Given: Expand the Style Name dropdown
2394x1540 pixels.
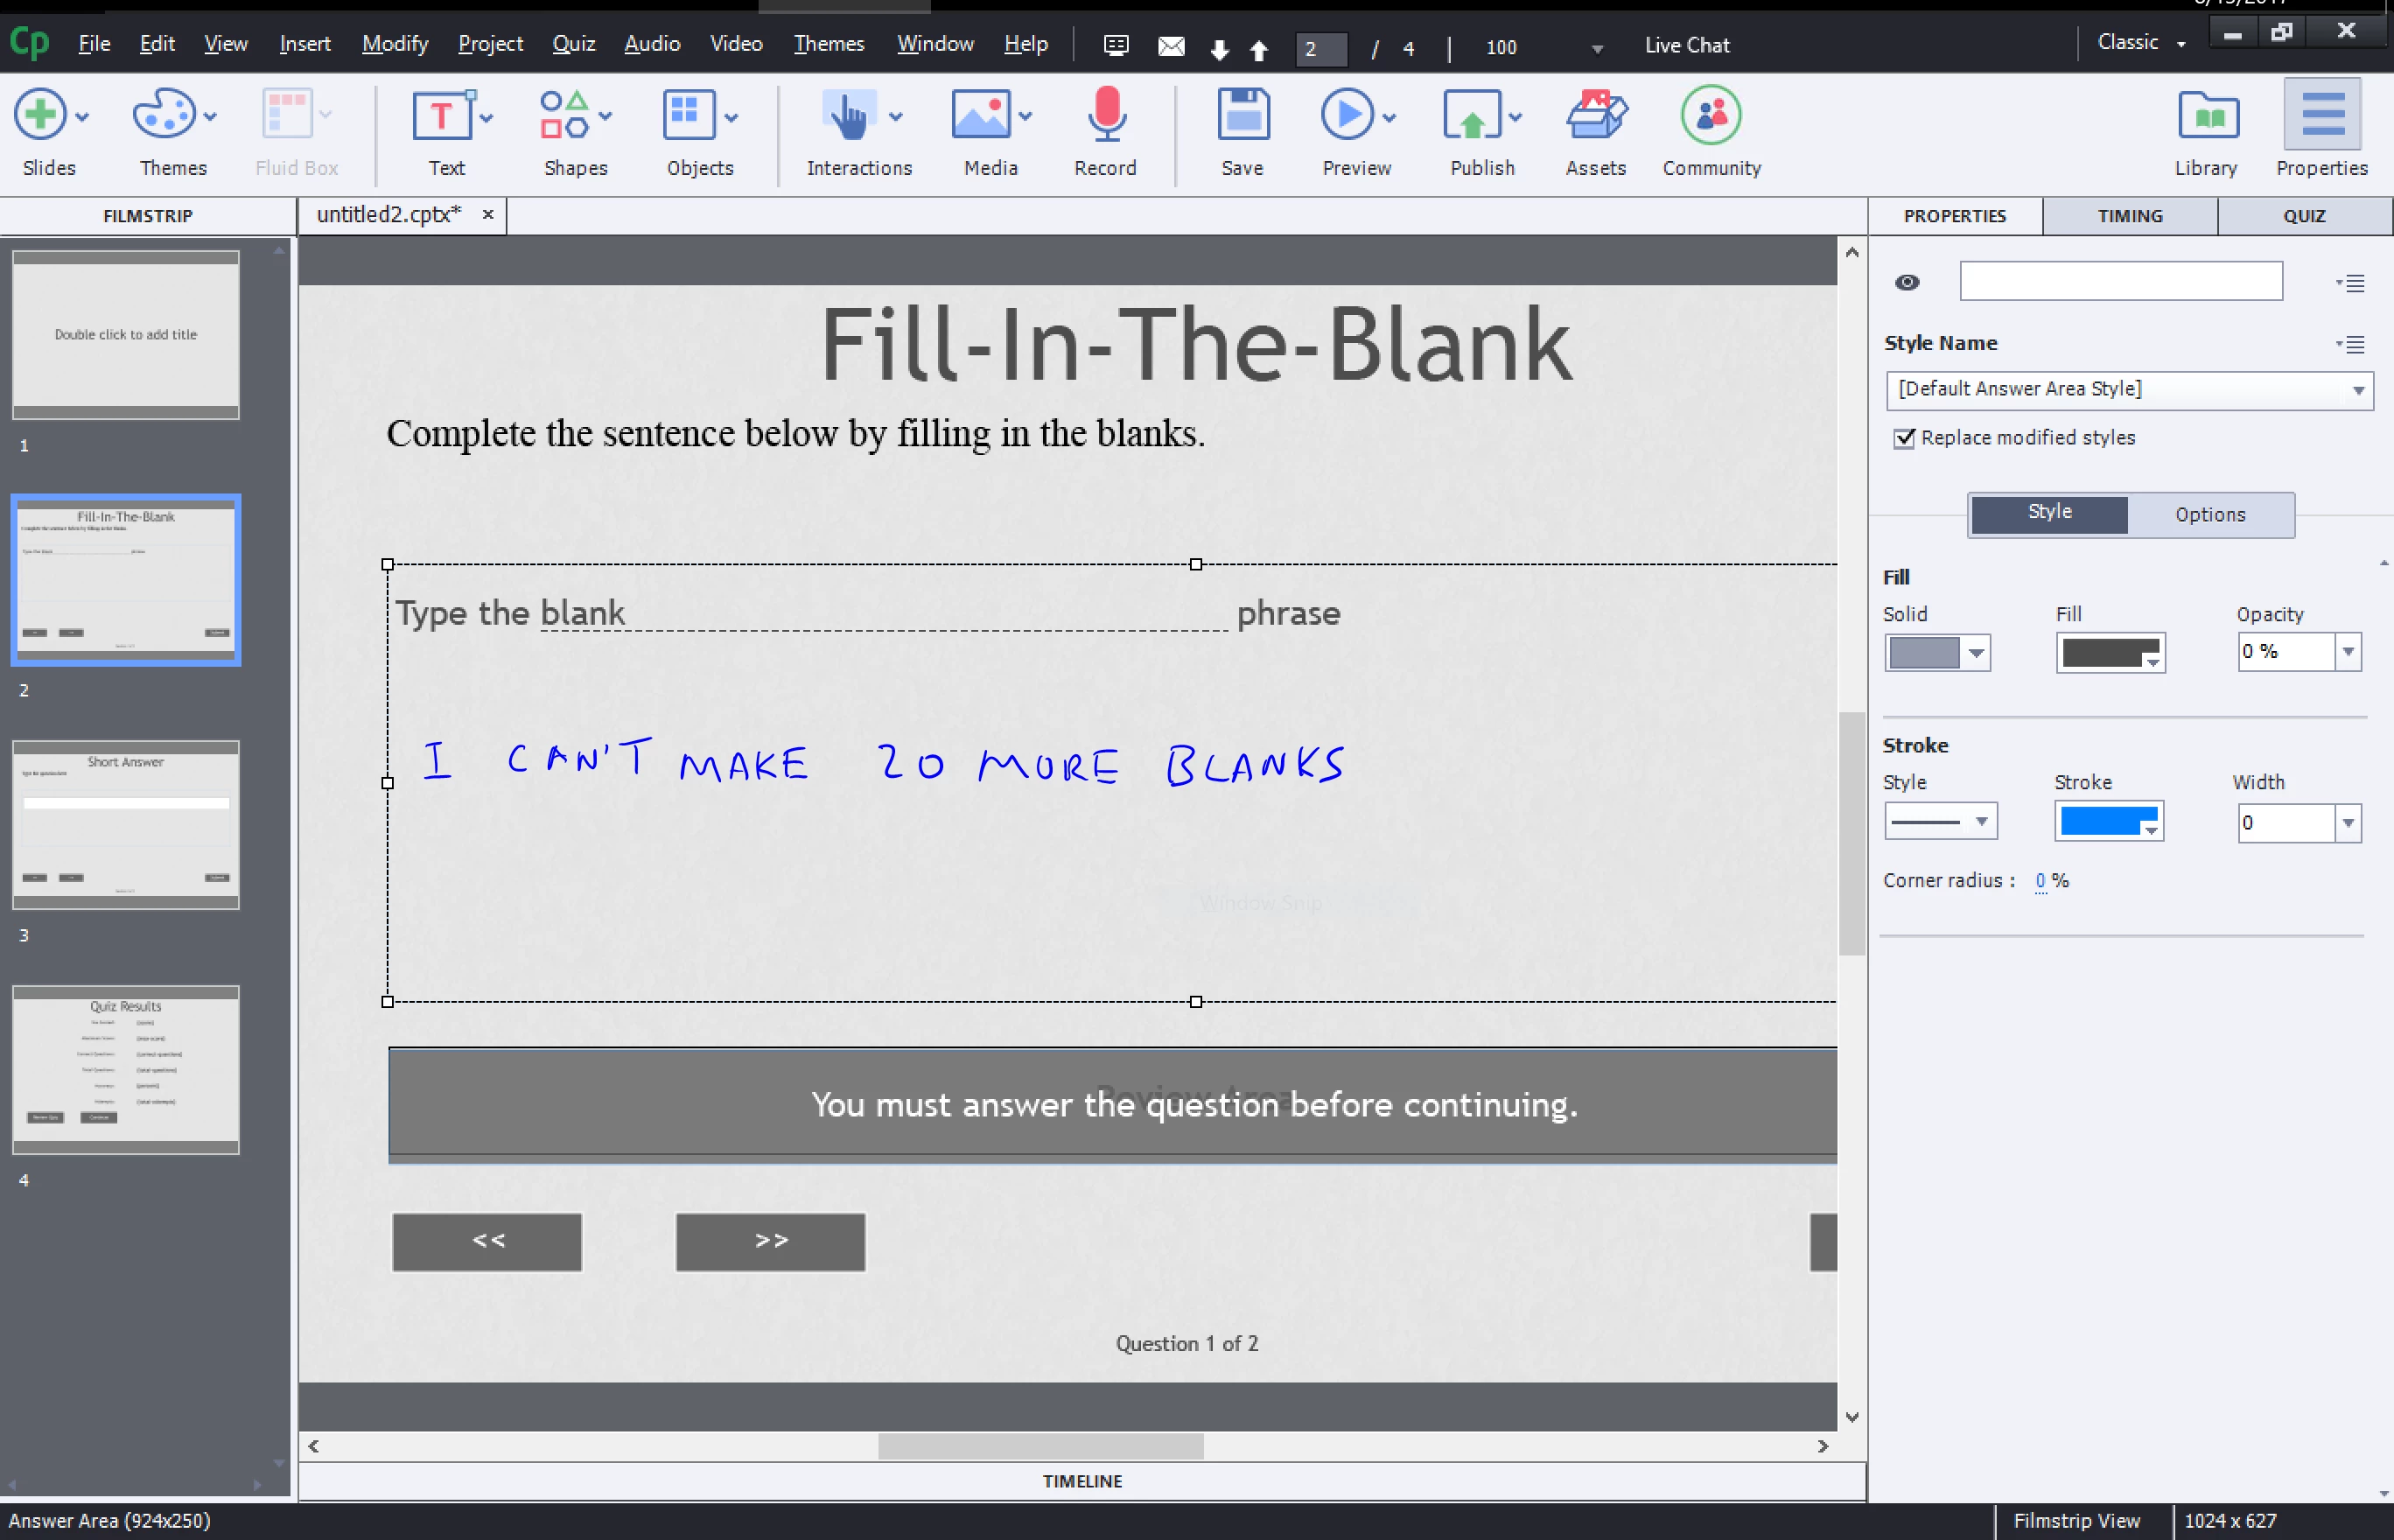Looking at the screenshot, I should (2358, 390).
